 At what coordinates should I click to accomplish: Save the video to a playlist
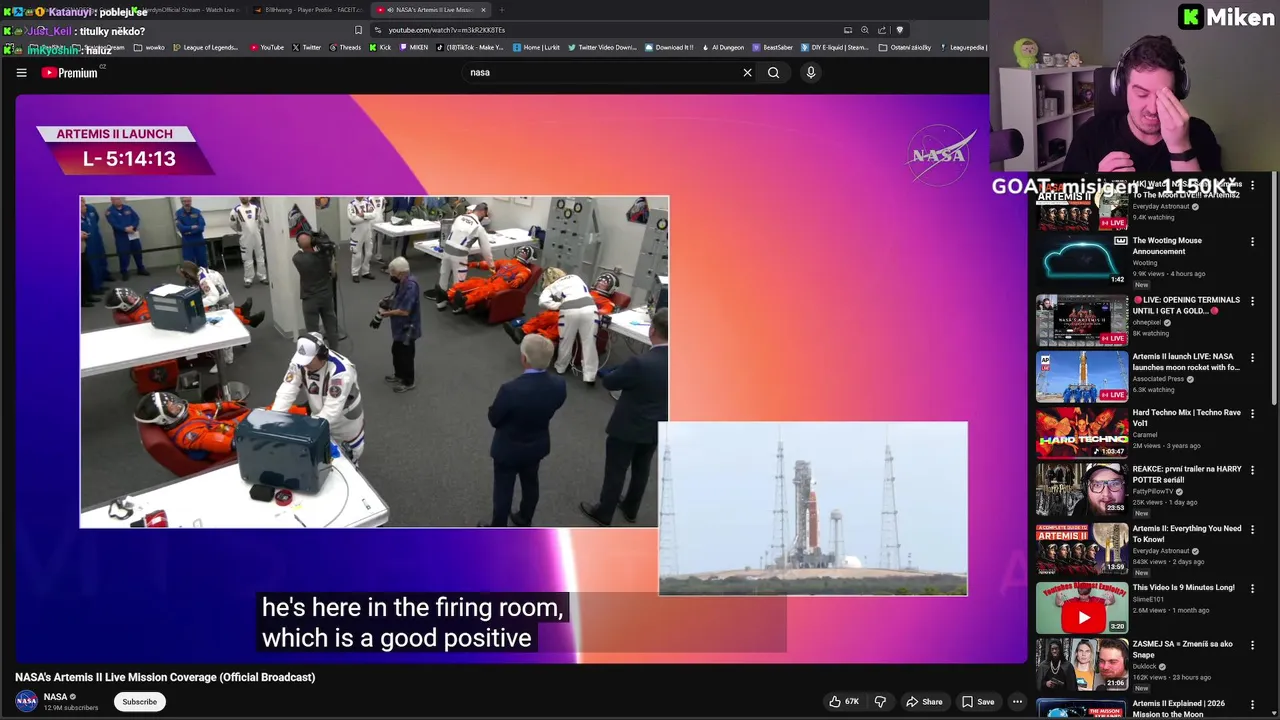(977, 702)
